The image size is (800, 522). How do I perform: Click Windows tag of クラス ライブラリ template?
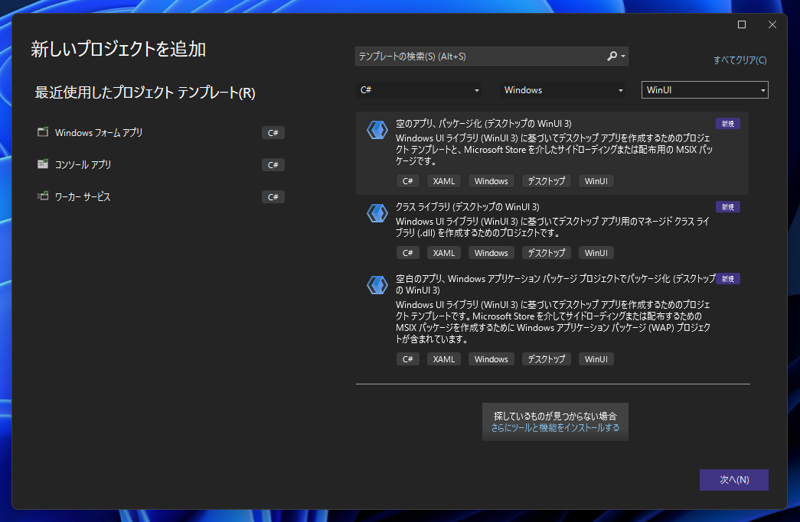point(491,253)
